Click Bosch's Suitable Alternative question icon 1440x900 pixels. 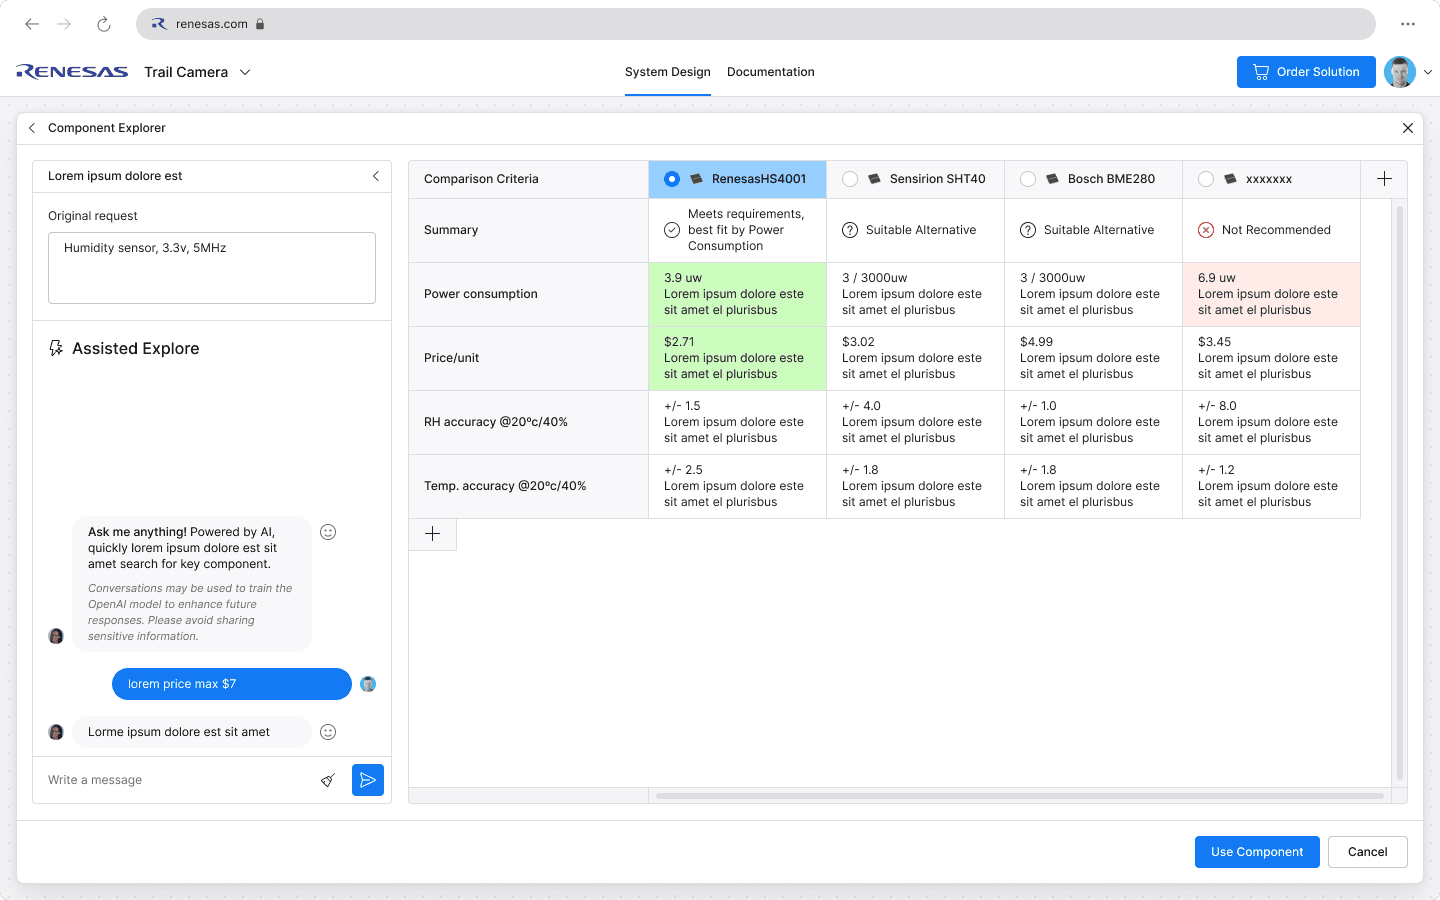tap(1028, 230)
